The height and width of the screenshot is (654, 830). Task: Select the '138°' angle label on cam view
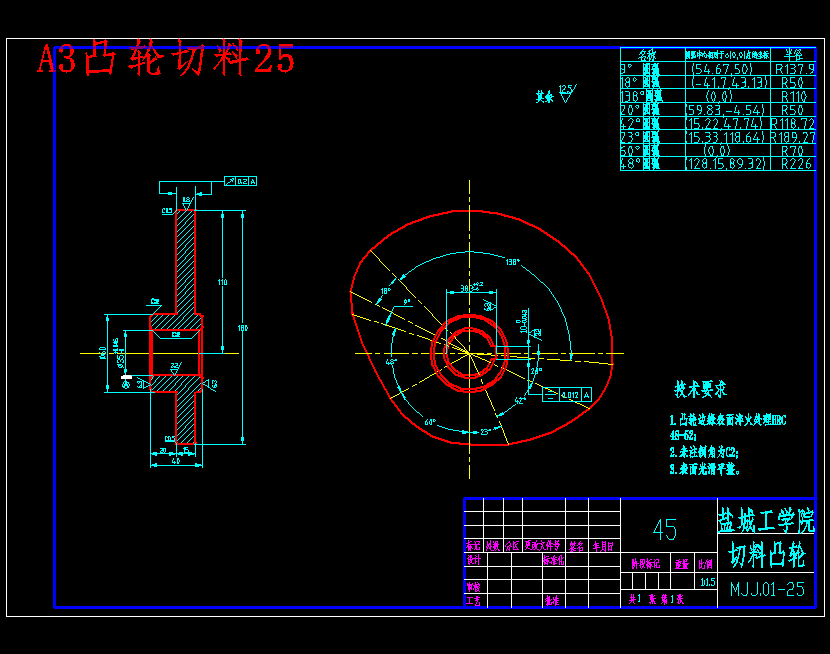pyautogui.click(x=512, y=262)
